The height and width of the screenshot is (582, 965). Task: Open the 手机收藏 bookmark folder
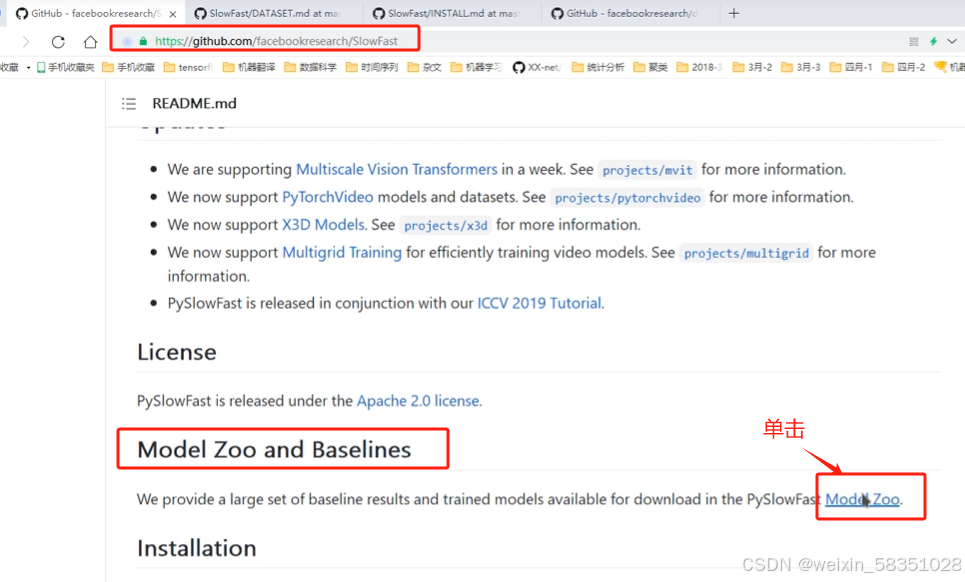(128, 67)
